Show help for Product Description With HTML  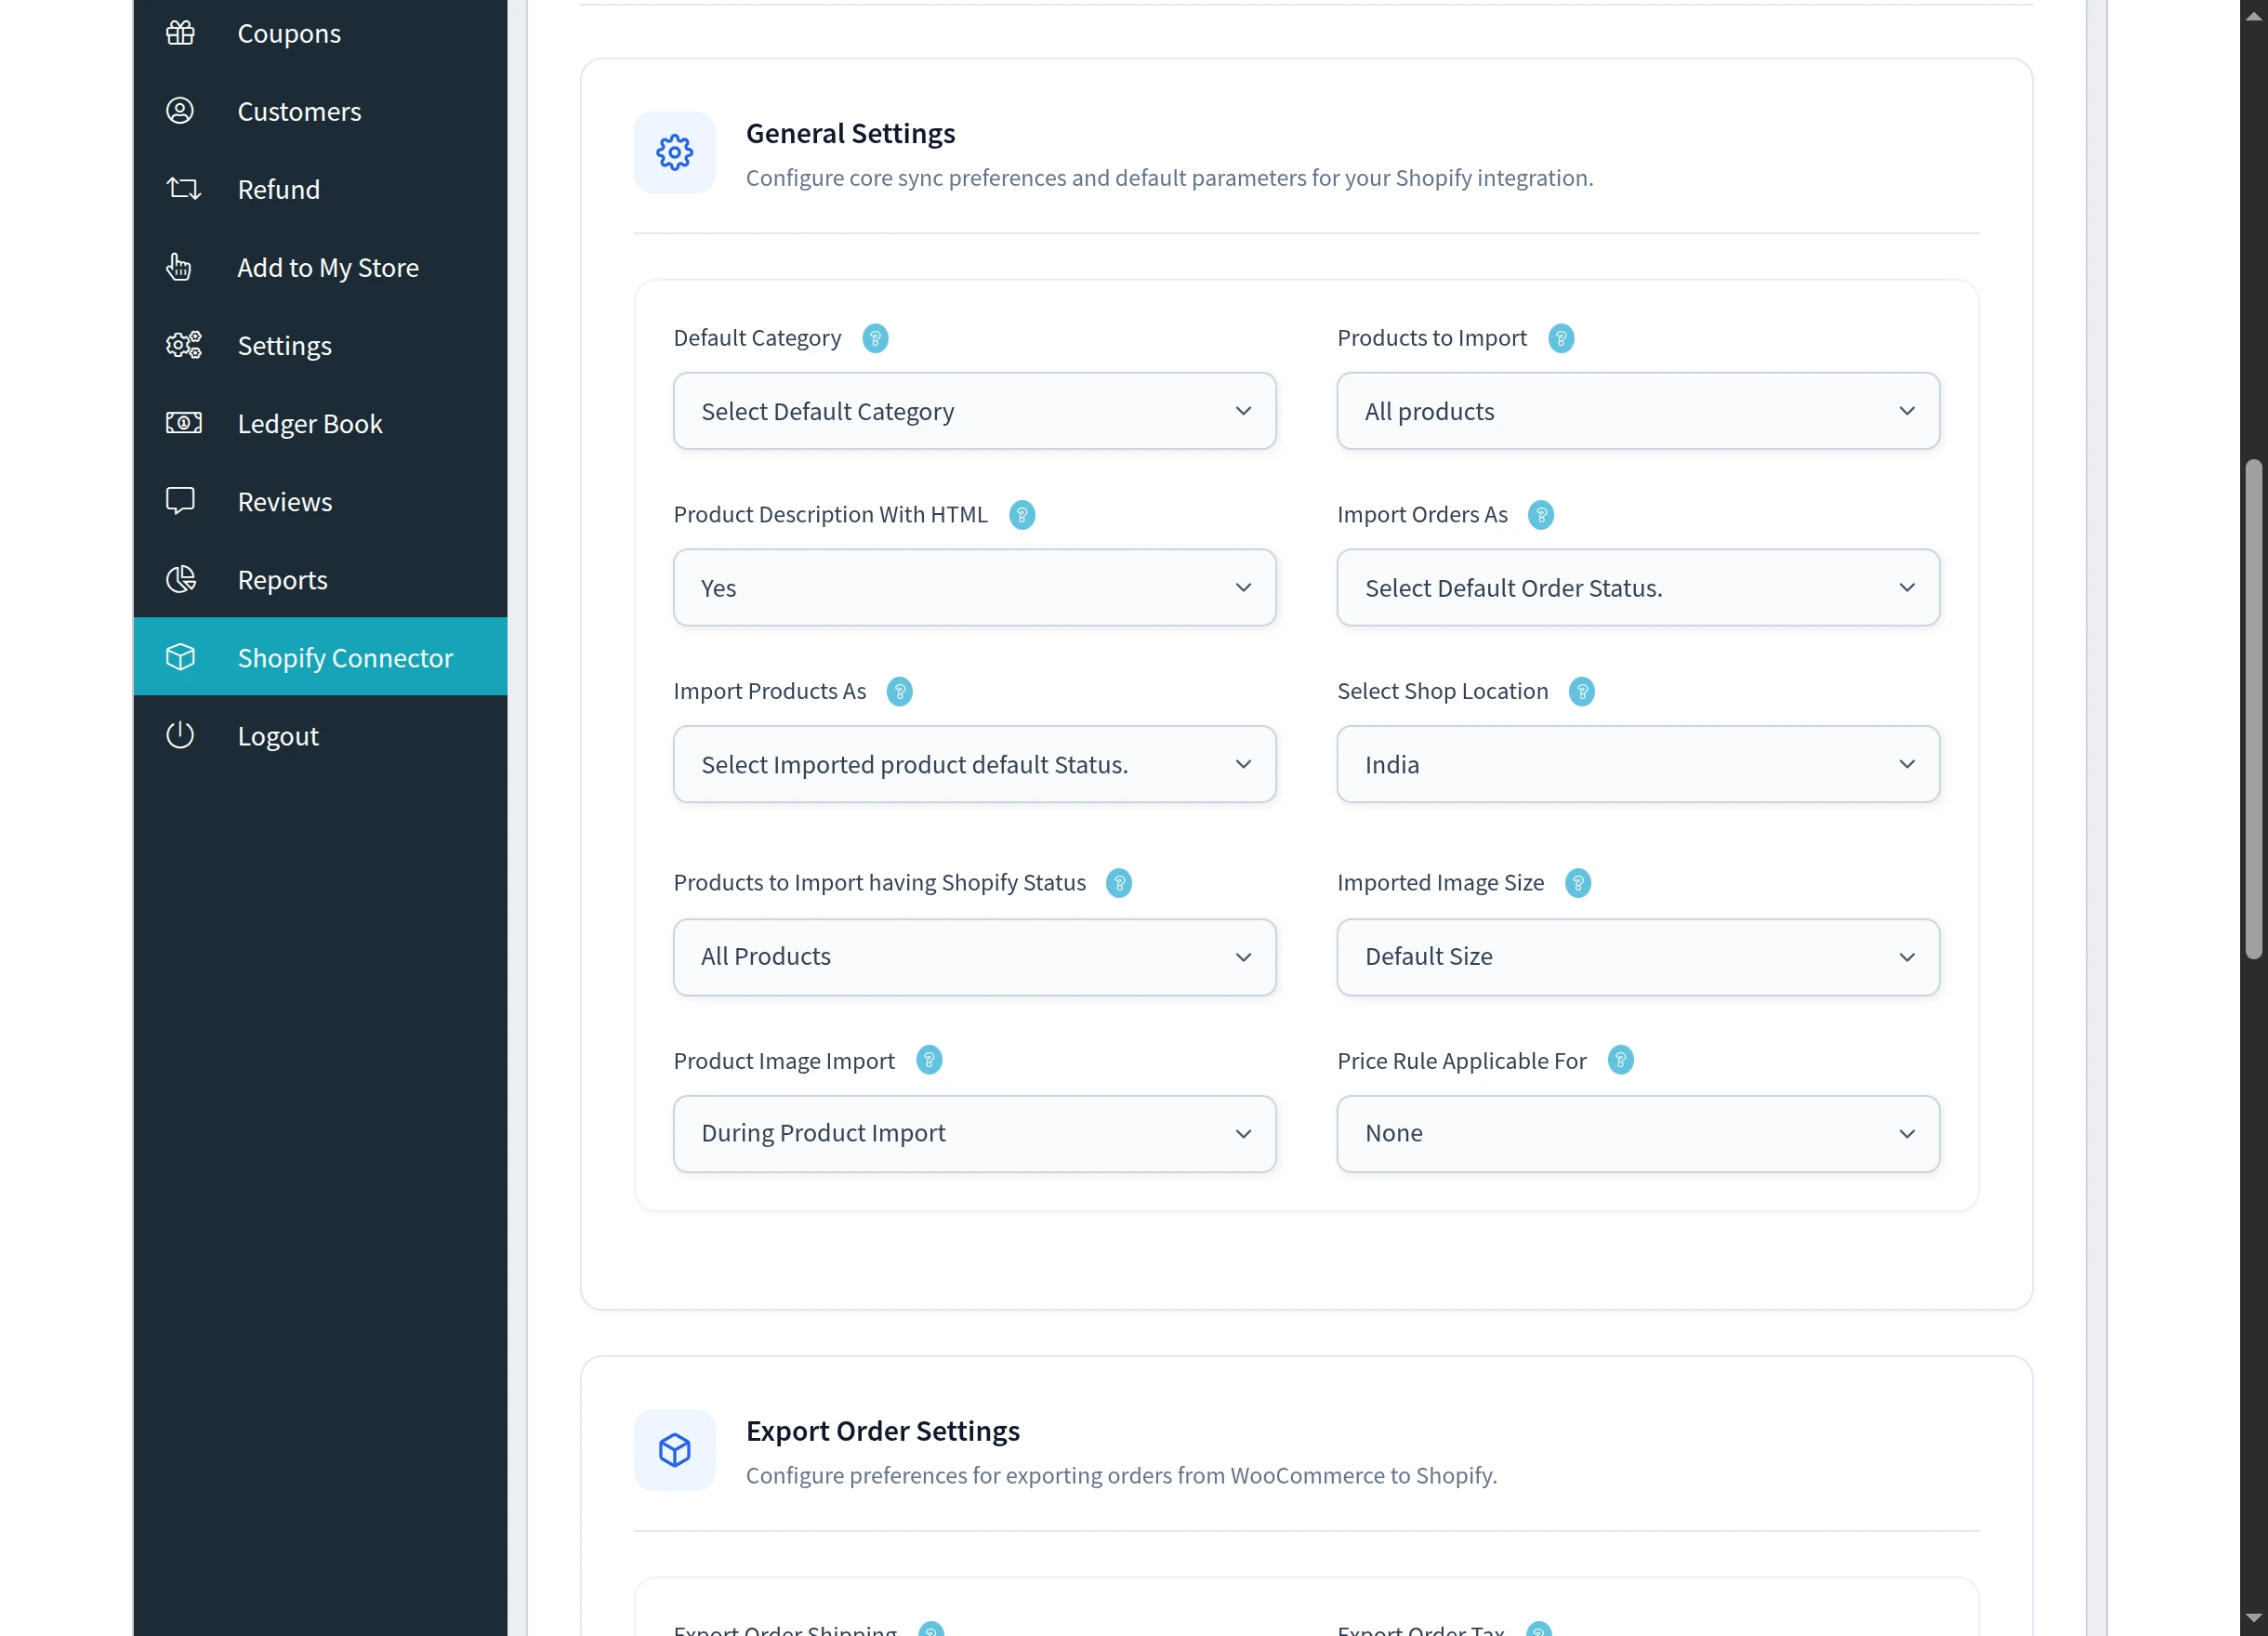click(x=1022, y=515)
